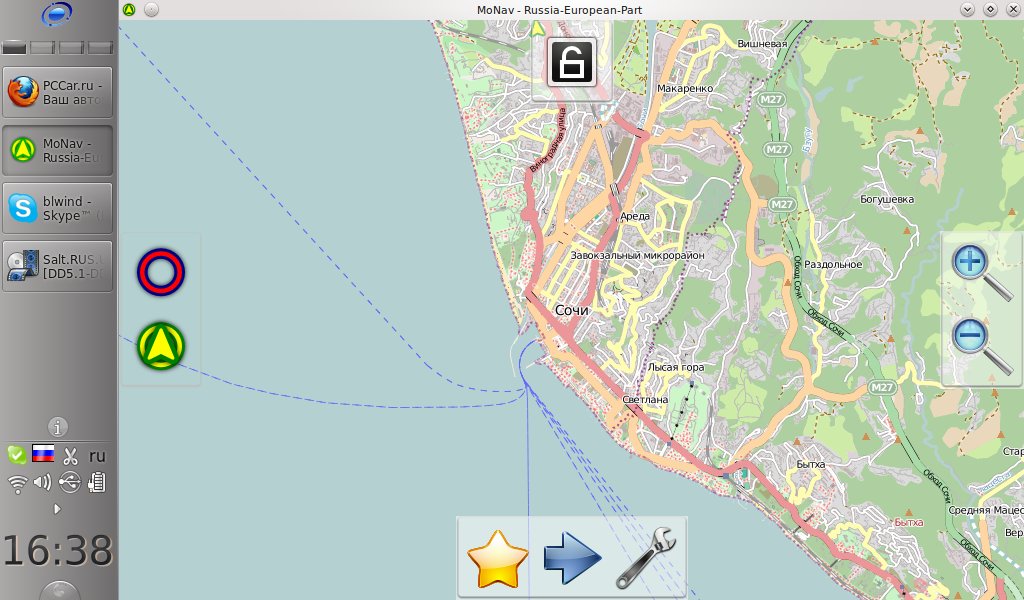Viewport: 1024px width, 600px height.
Task: Open the 'ru' keyboard layout switcher
Action: coord(97,456)
